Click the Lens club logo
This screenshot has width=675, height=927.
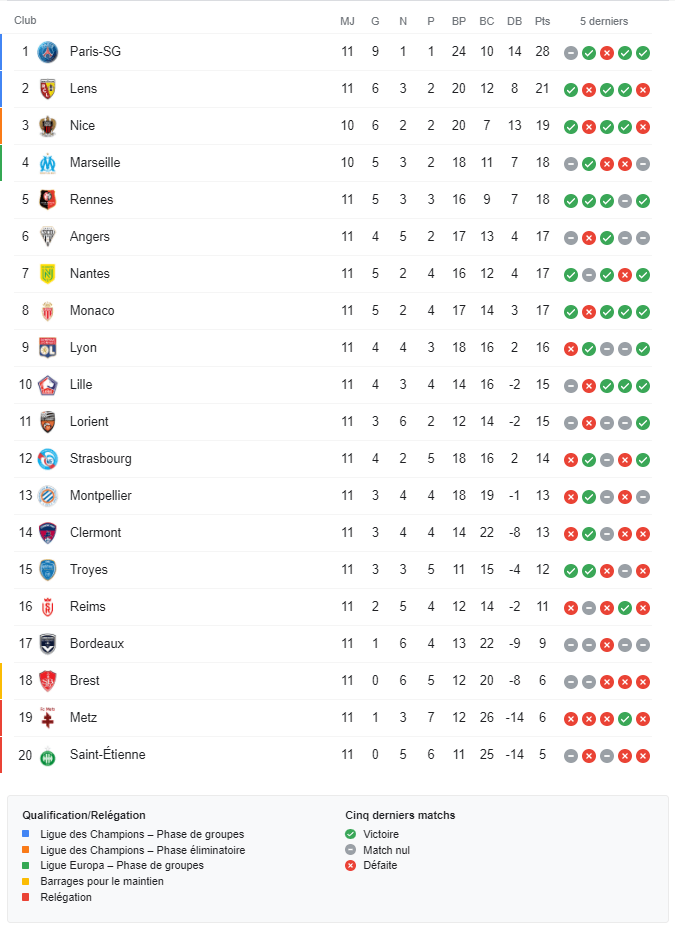tap(47, 89)
